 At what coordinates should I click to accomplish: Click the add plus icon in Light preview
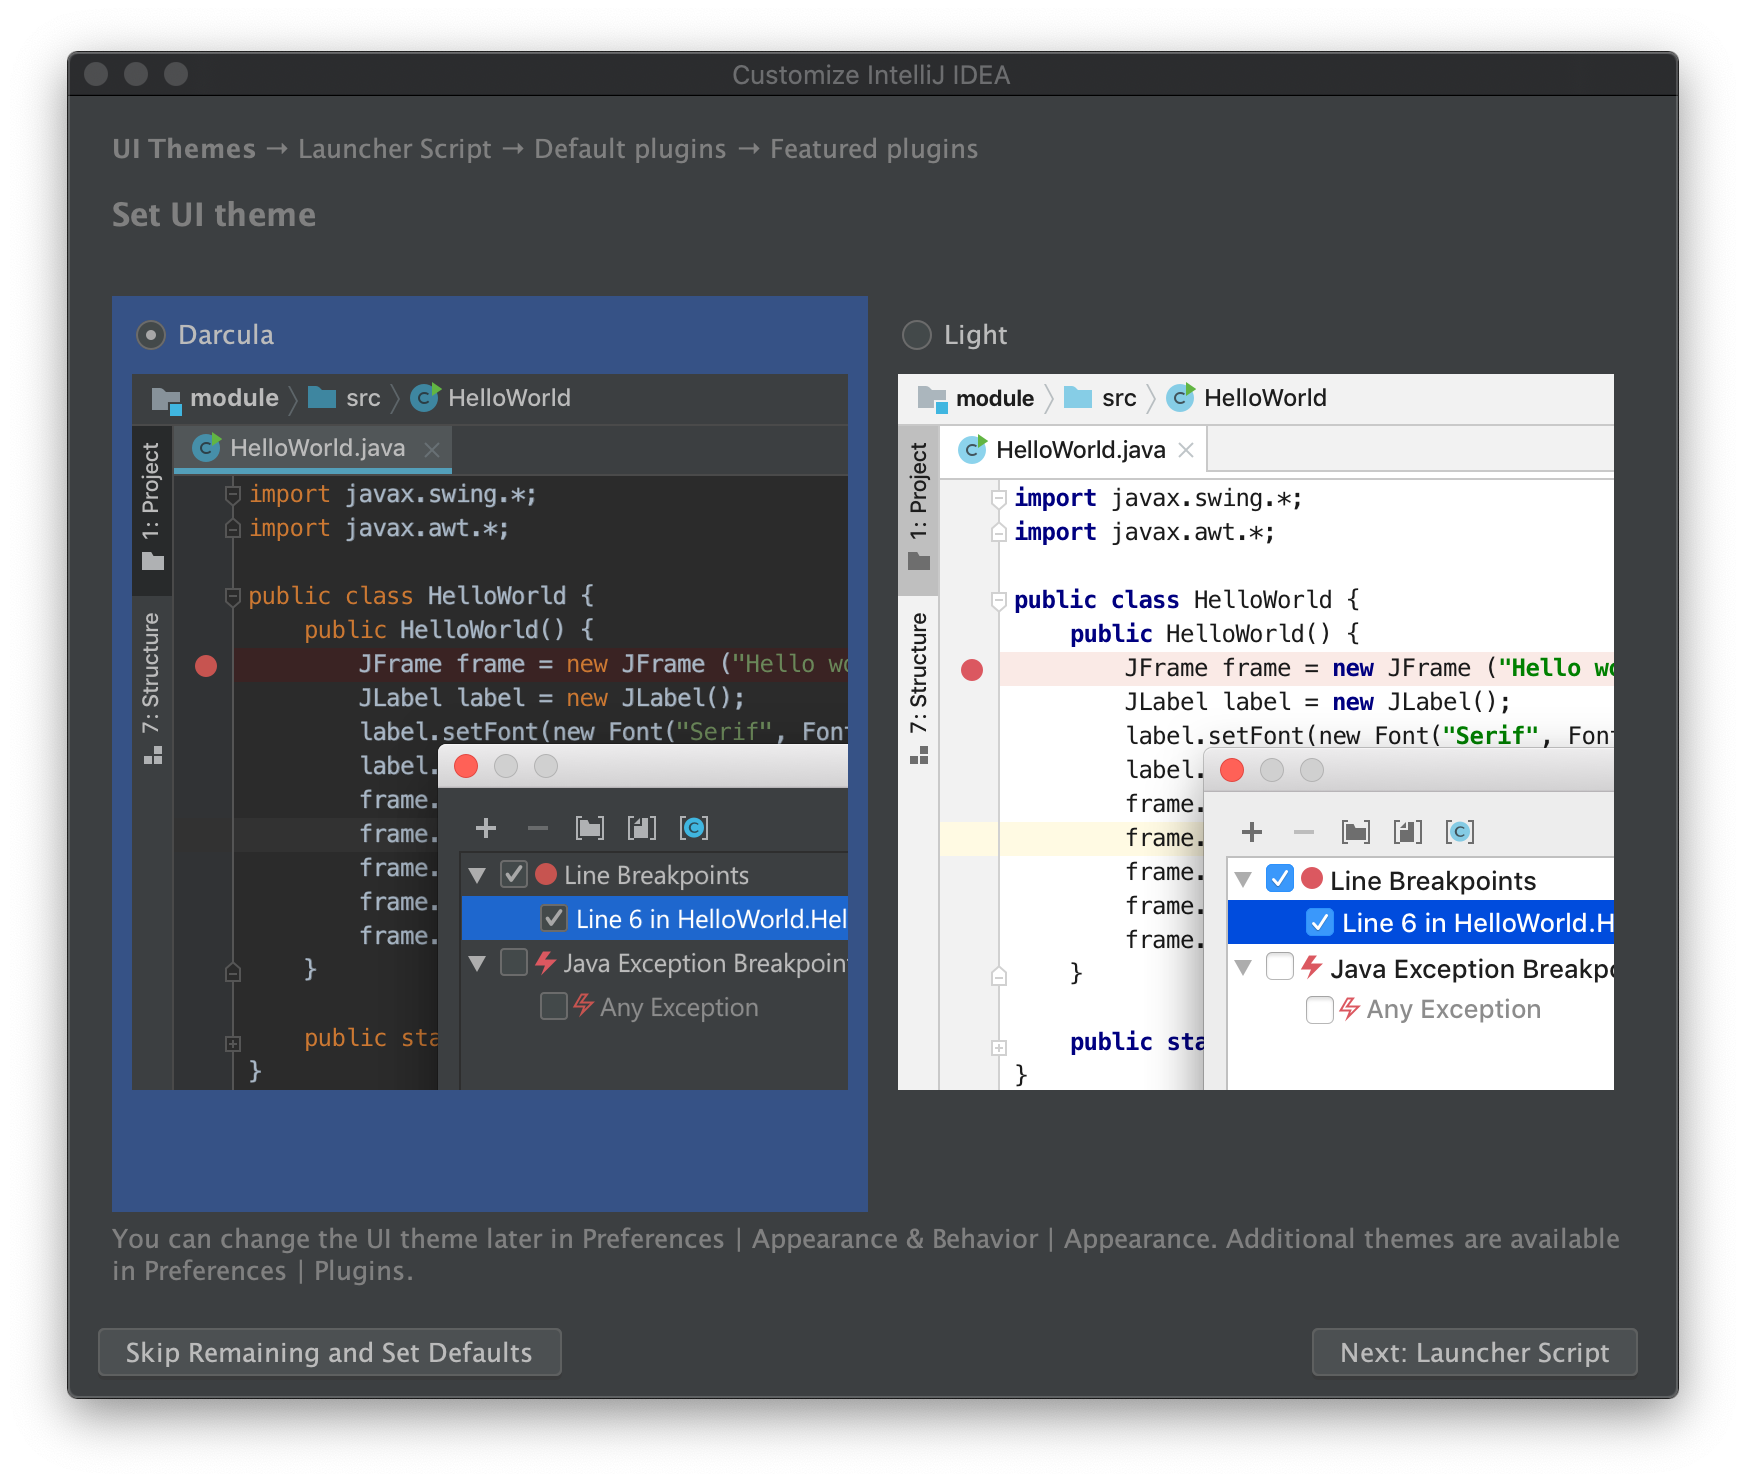(1252, 832)
